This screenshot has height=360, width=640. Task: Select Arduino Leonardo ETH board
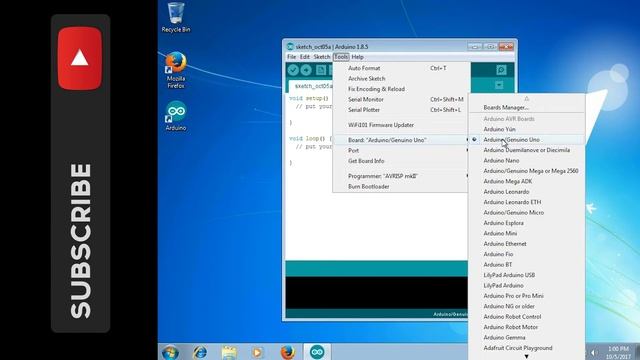pos(527,202)
